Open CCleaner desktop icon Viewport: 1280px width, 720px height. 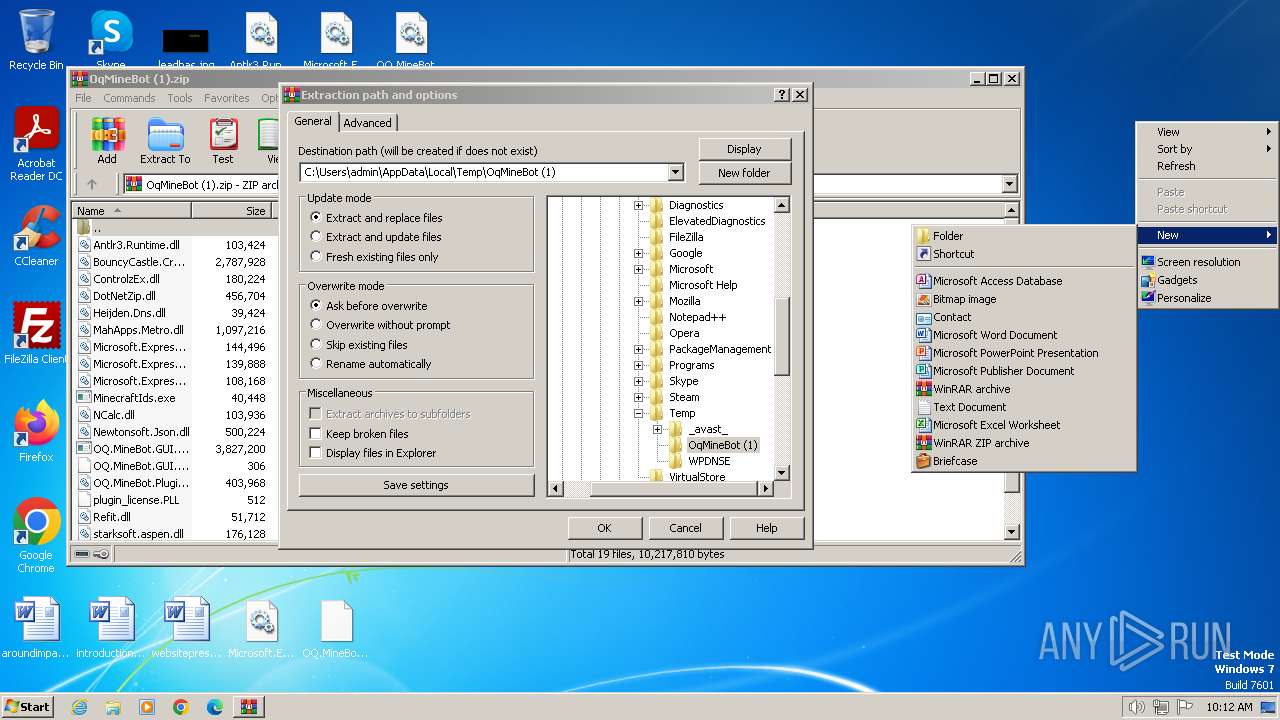[x=36, y=236]
